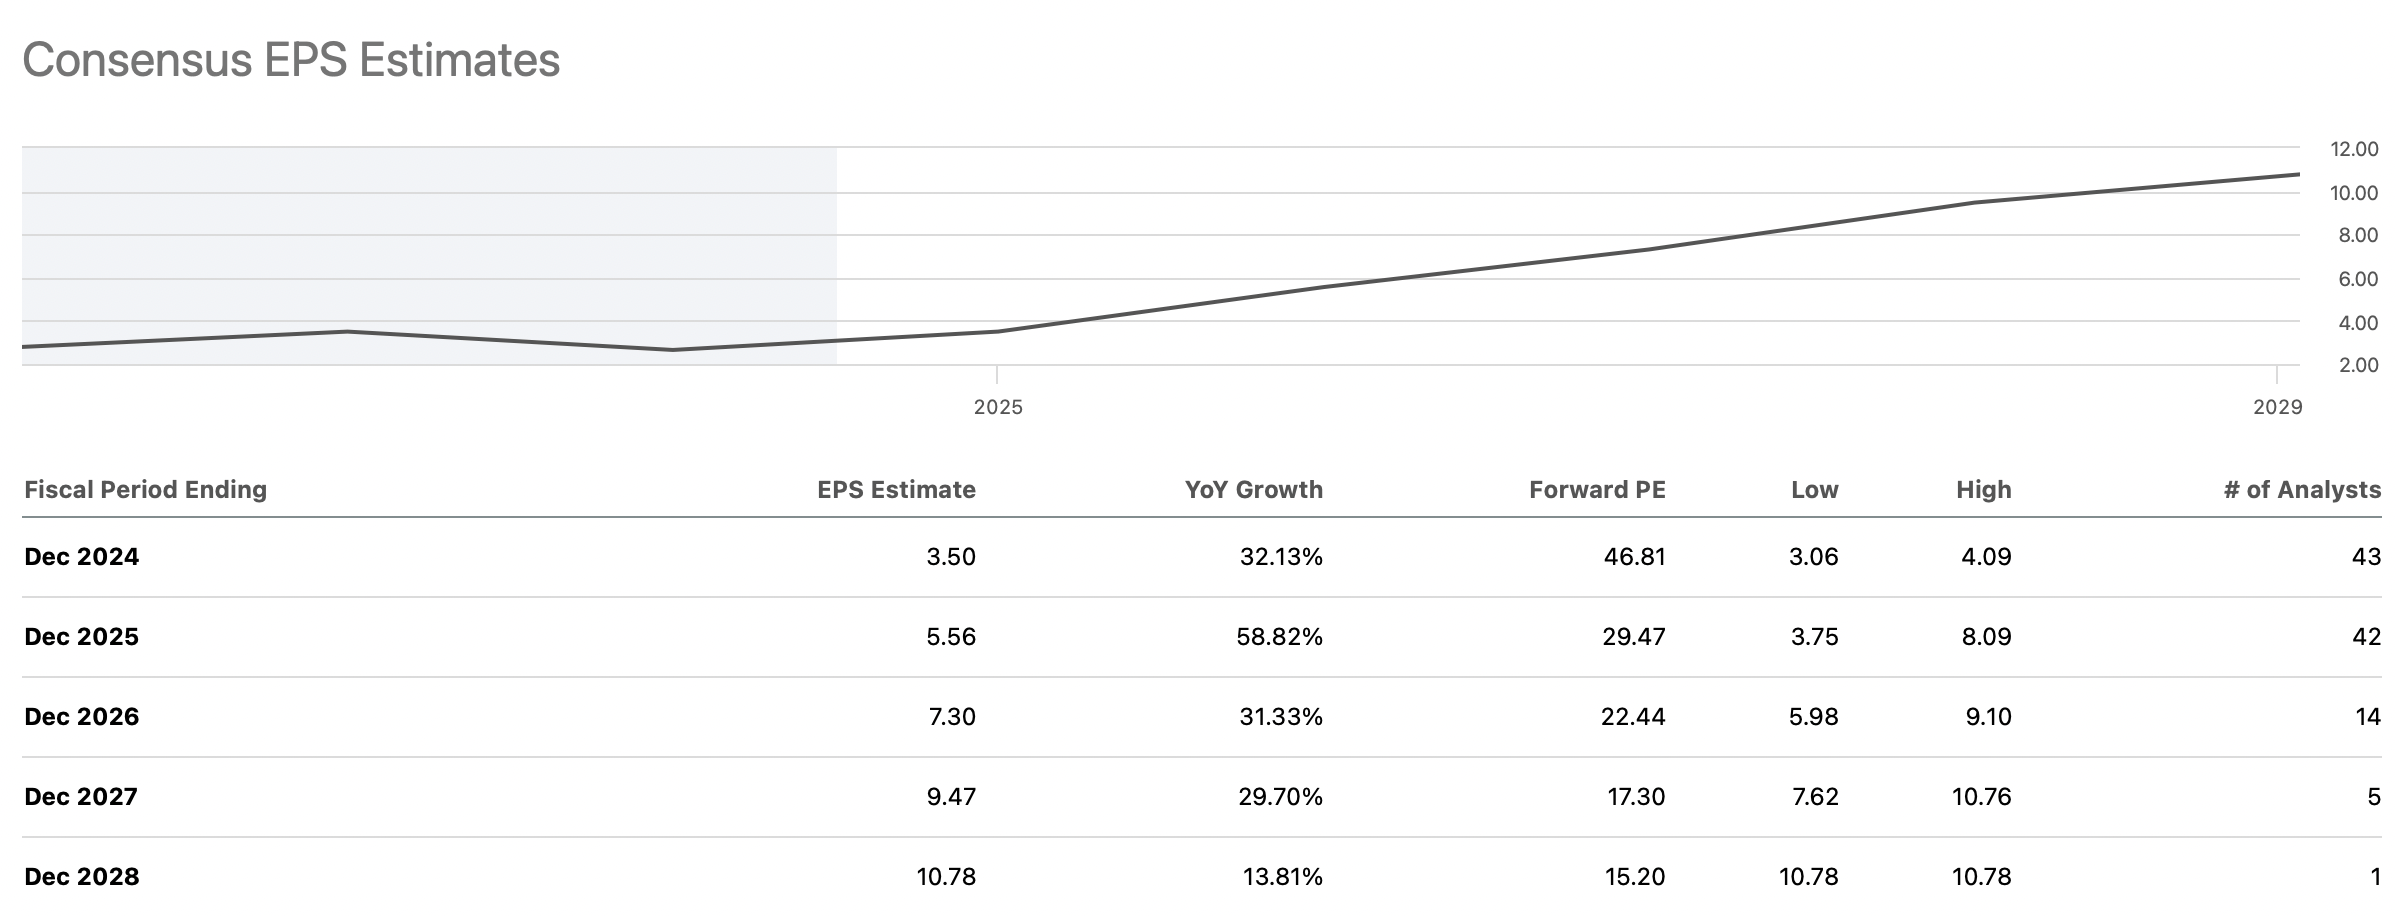Screen dimensions: 2396x916
Task: Click the Dec 2027 row label
Action: point(81,797)
